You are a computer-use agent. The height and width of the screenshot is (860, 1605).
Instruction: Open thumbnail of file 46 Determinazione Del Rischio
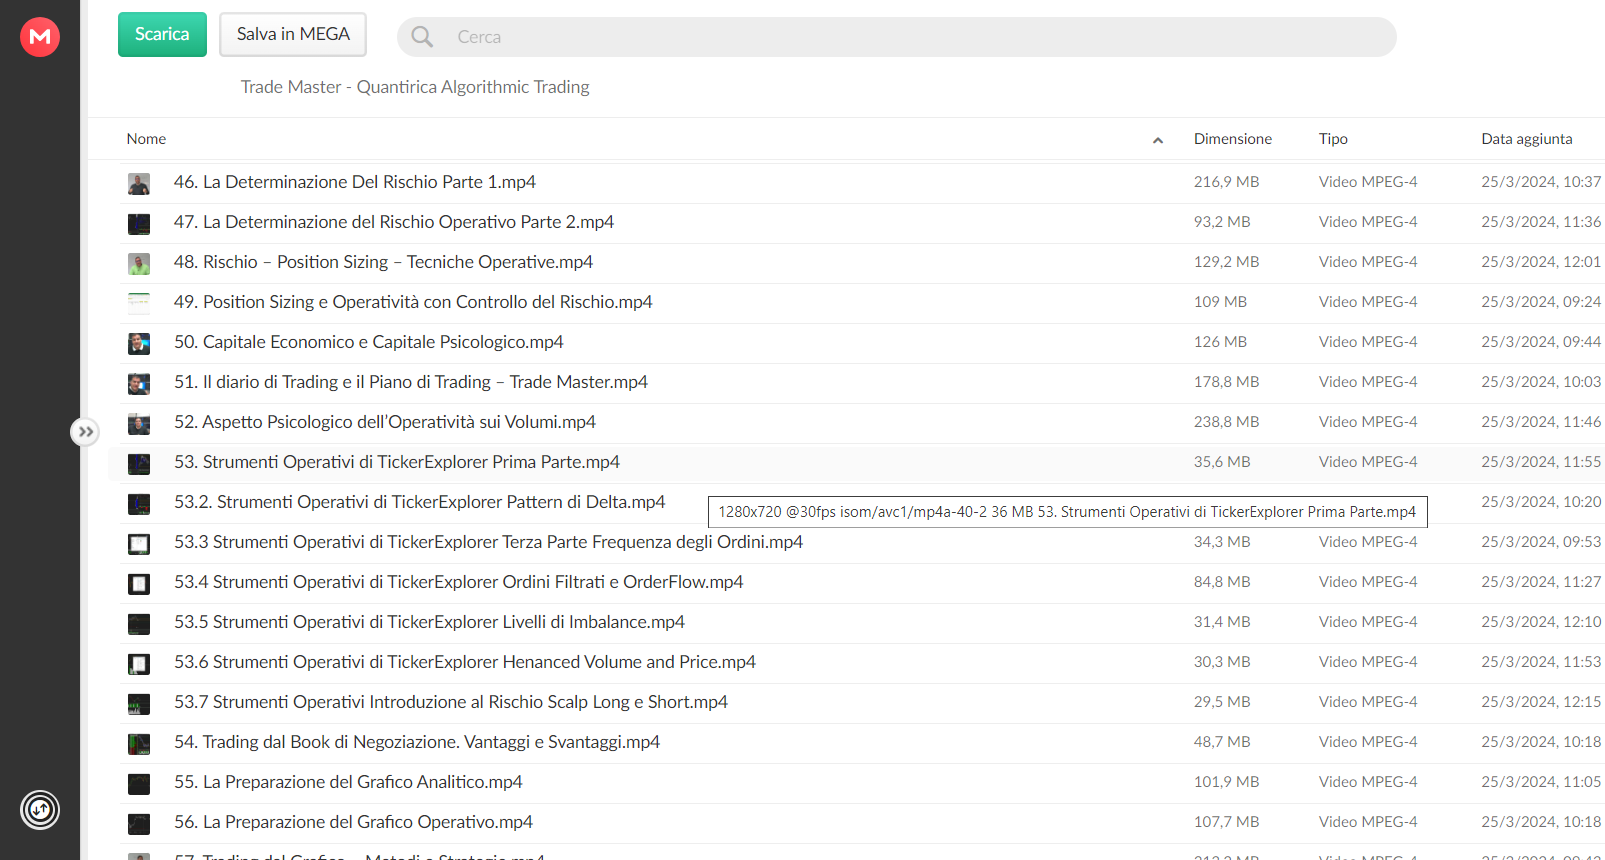139,183
